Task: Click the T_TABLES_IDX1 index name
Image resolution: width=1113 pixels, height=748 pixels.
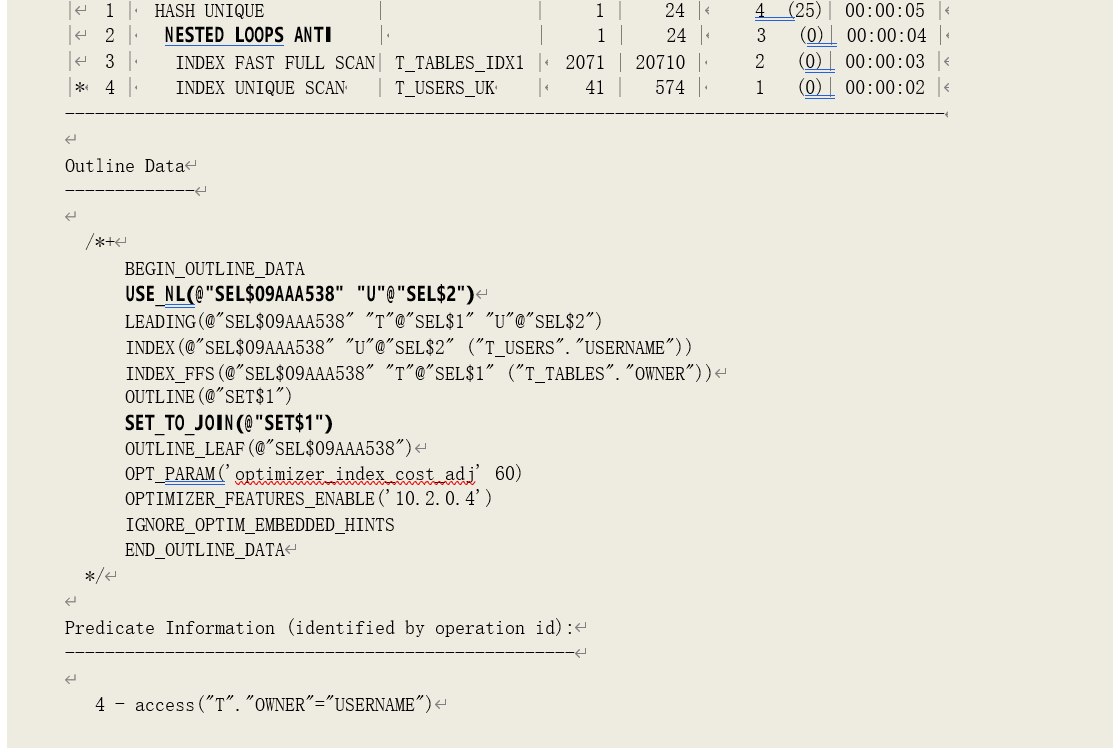Action: point(459,63)
